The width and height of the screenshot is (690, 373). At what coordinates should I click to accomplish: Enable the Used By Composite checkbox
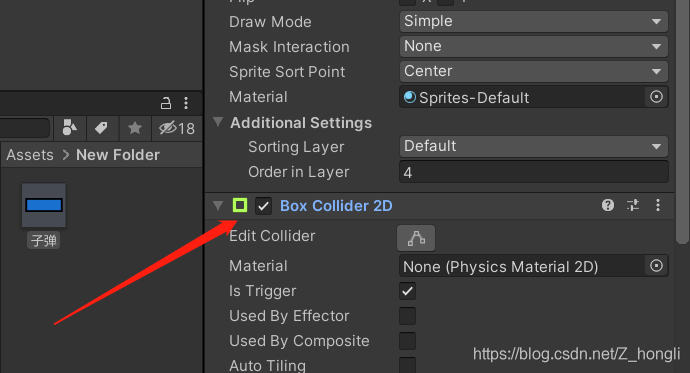[407, 341]
